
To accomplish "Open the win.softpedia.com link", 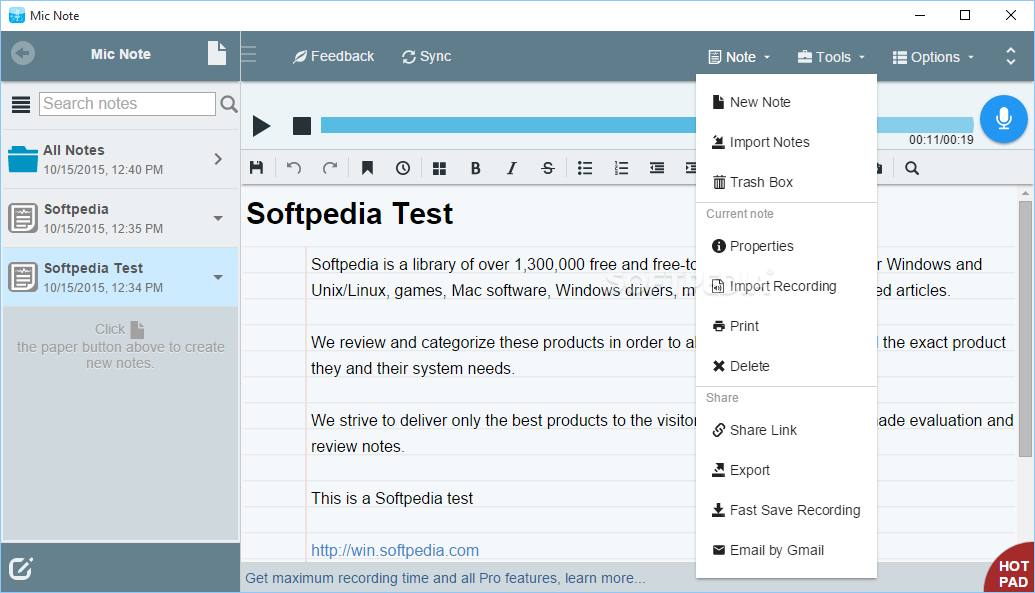I will 395,550.
